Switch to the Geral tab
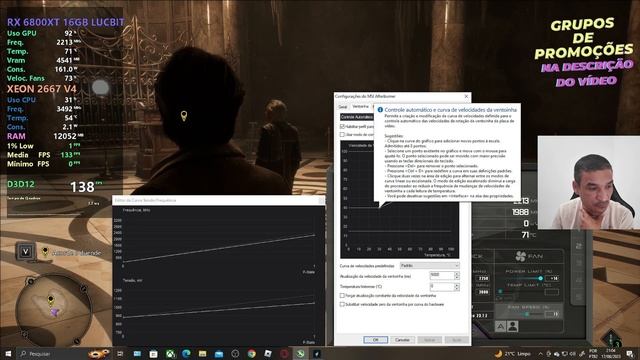 coord(342,107)
